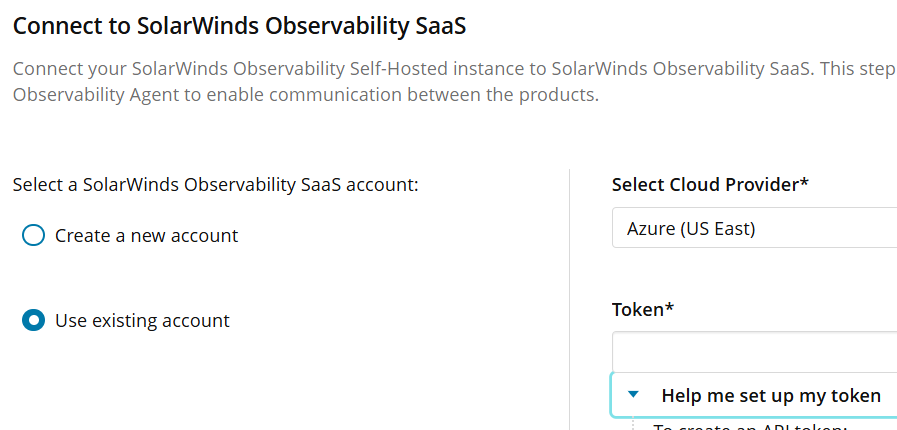The image size is (897, 430).
Task: Collapse the Help me set up my token section
Action: point(770,396)
